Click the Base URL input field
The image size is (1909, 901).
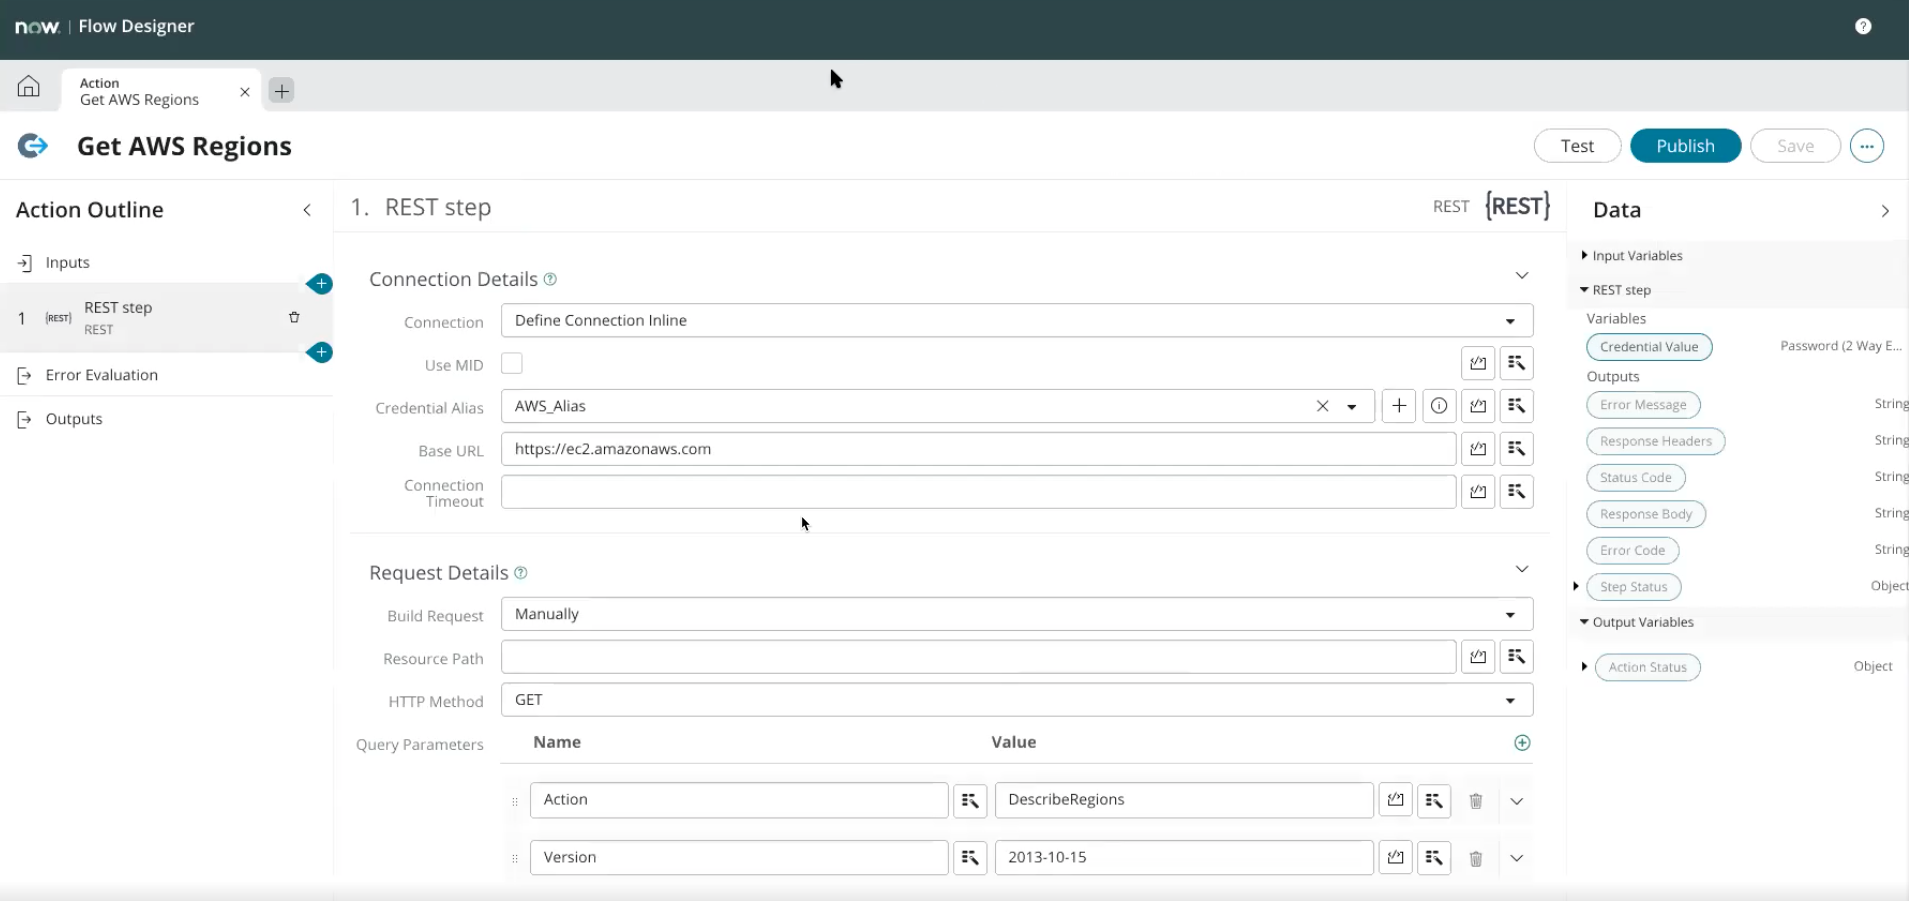[x=978, y=449]
